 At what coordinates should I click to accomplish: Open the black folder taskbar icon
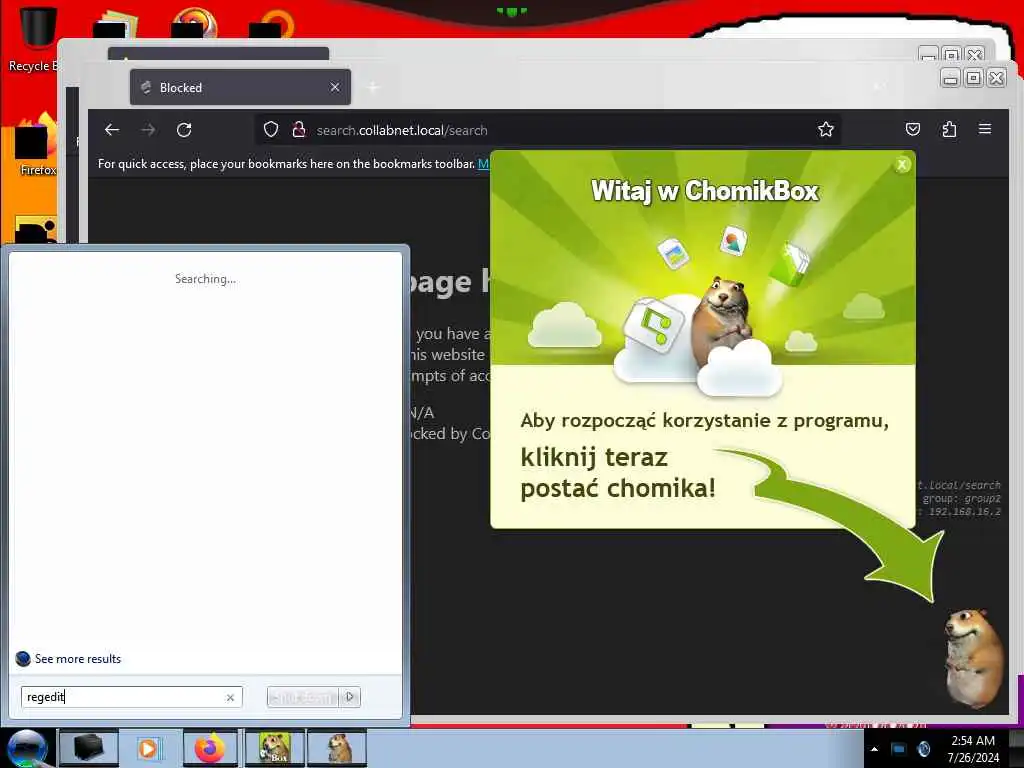(88, 748)
